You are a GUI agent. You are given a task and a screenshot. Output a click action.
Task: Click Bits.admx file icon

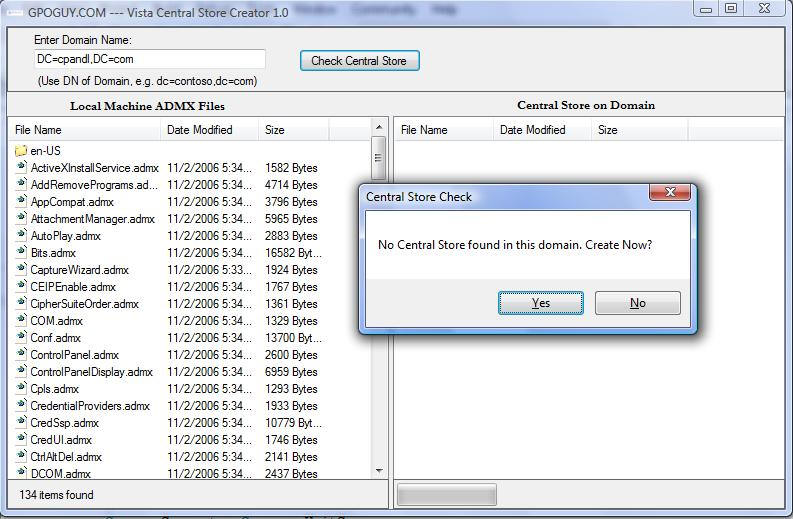click(21, 252)
